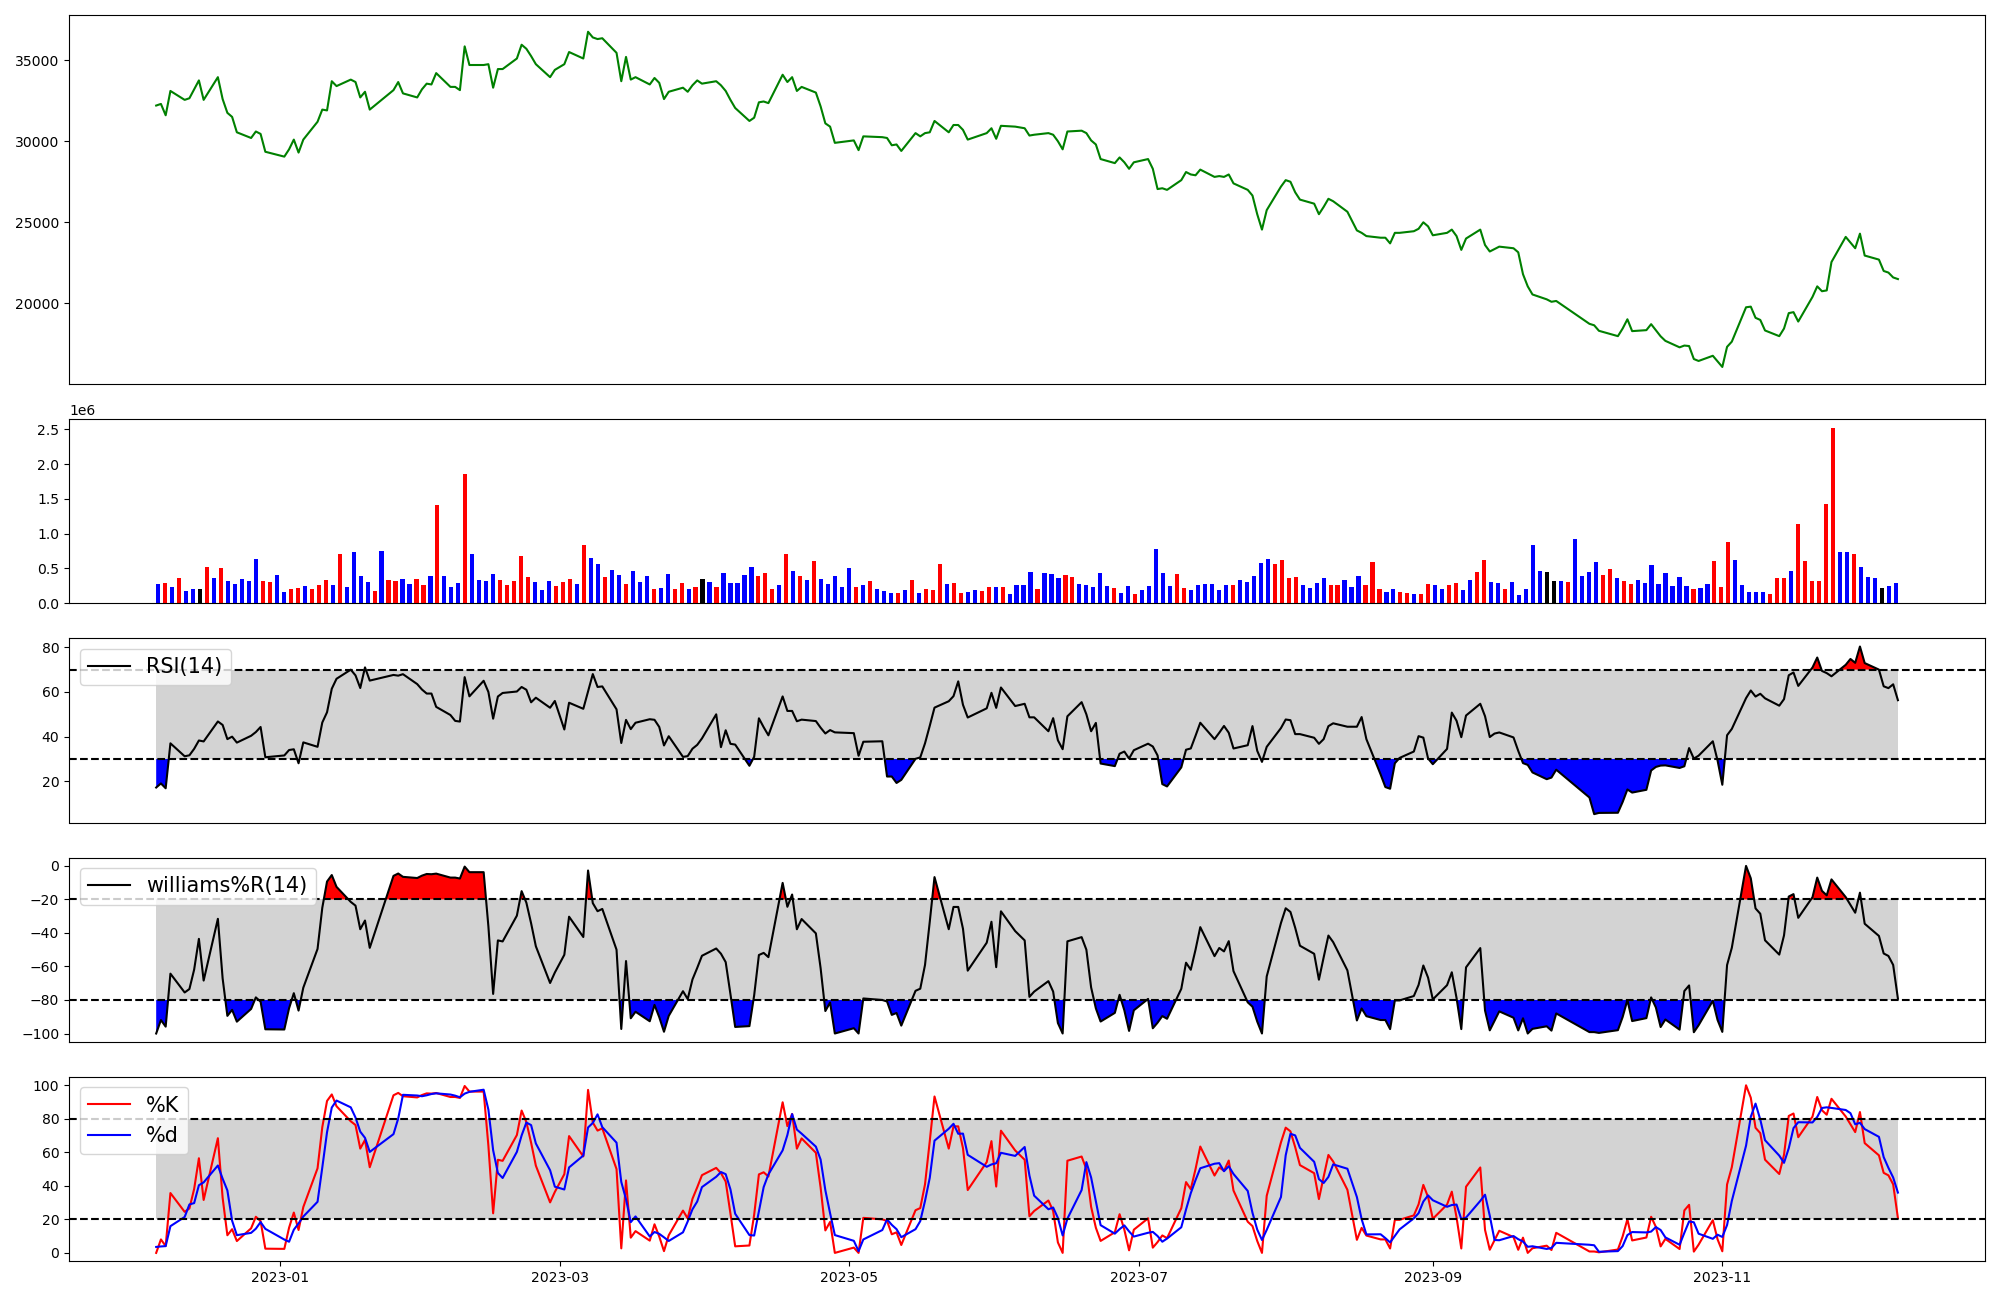Click the 2023-03 x-axis date label
The width and height of the screenshot is (2000, 1300).
pos(560,1277)
